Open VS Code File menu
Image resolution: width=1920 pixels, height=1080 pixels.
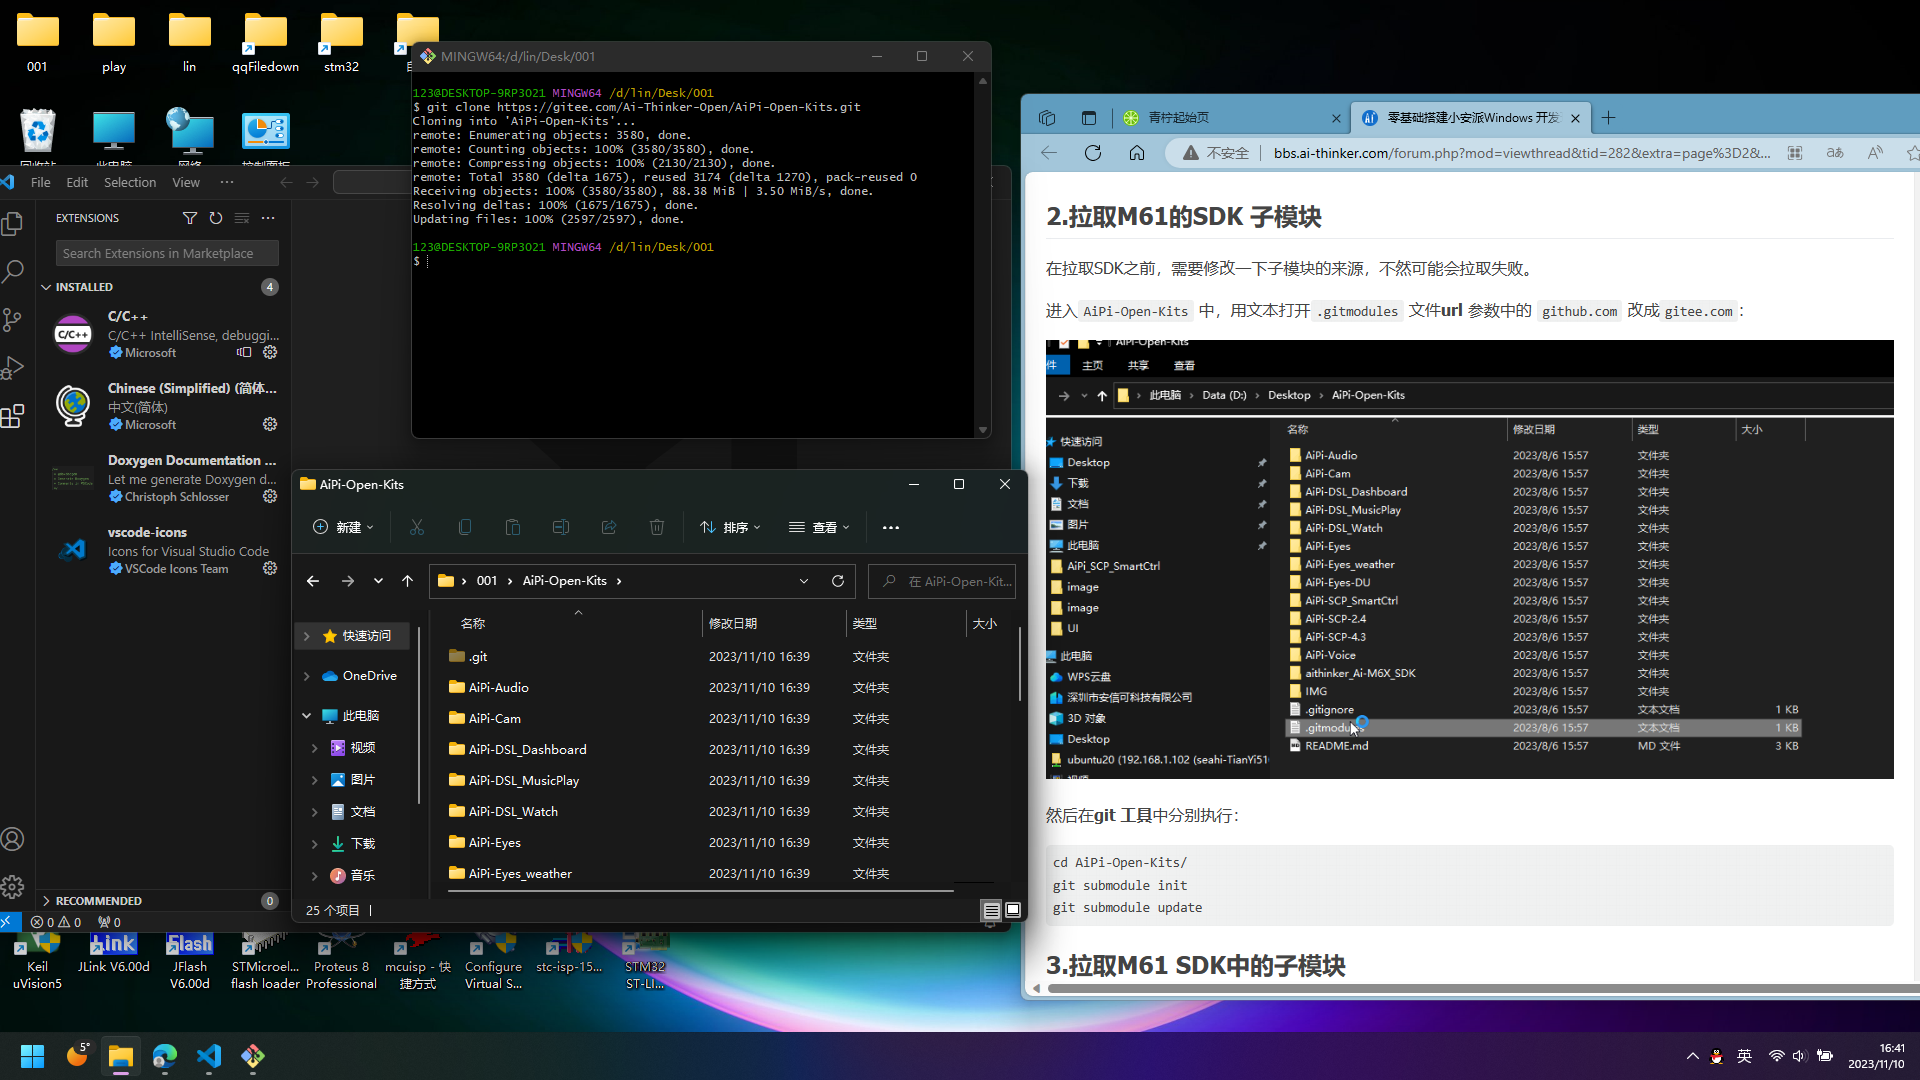[41, 182]
